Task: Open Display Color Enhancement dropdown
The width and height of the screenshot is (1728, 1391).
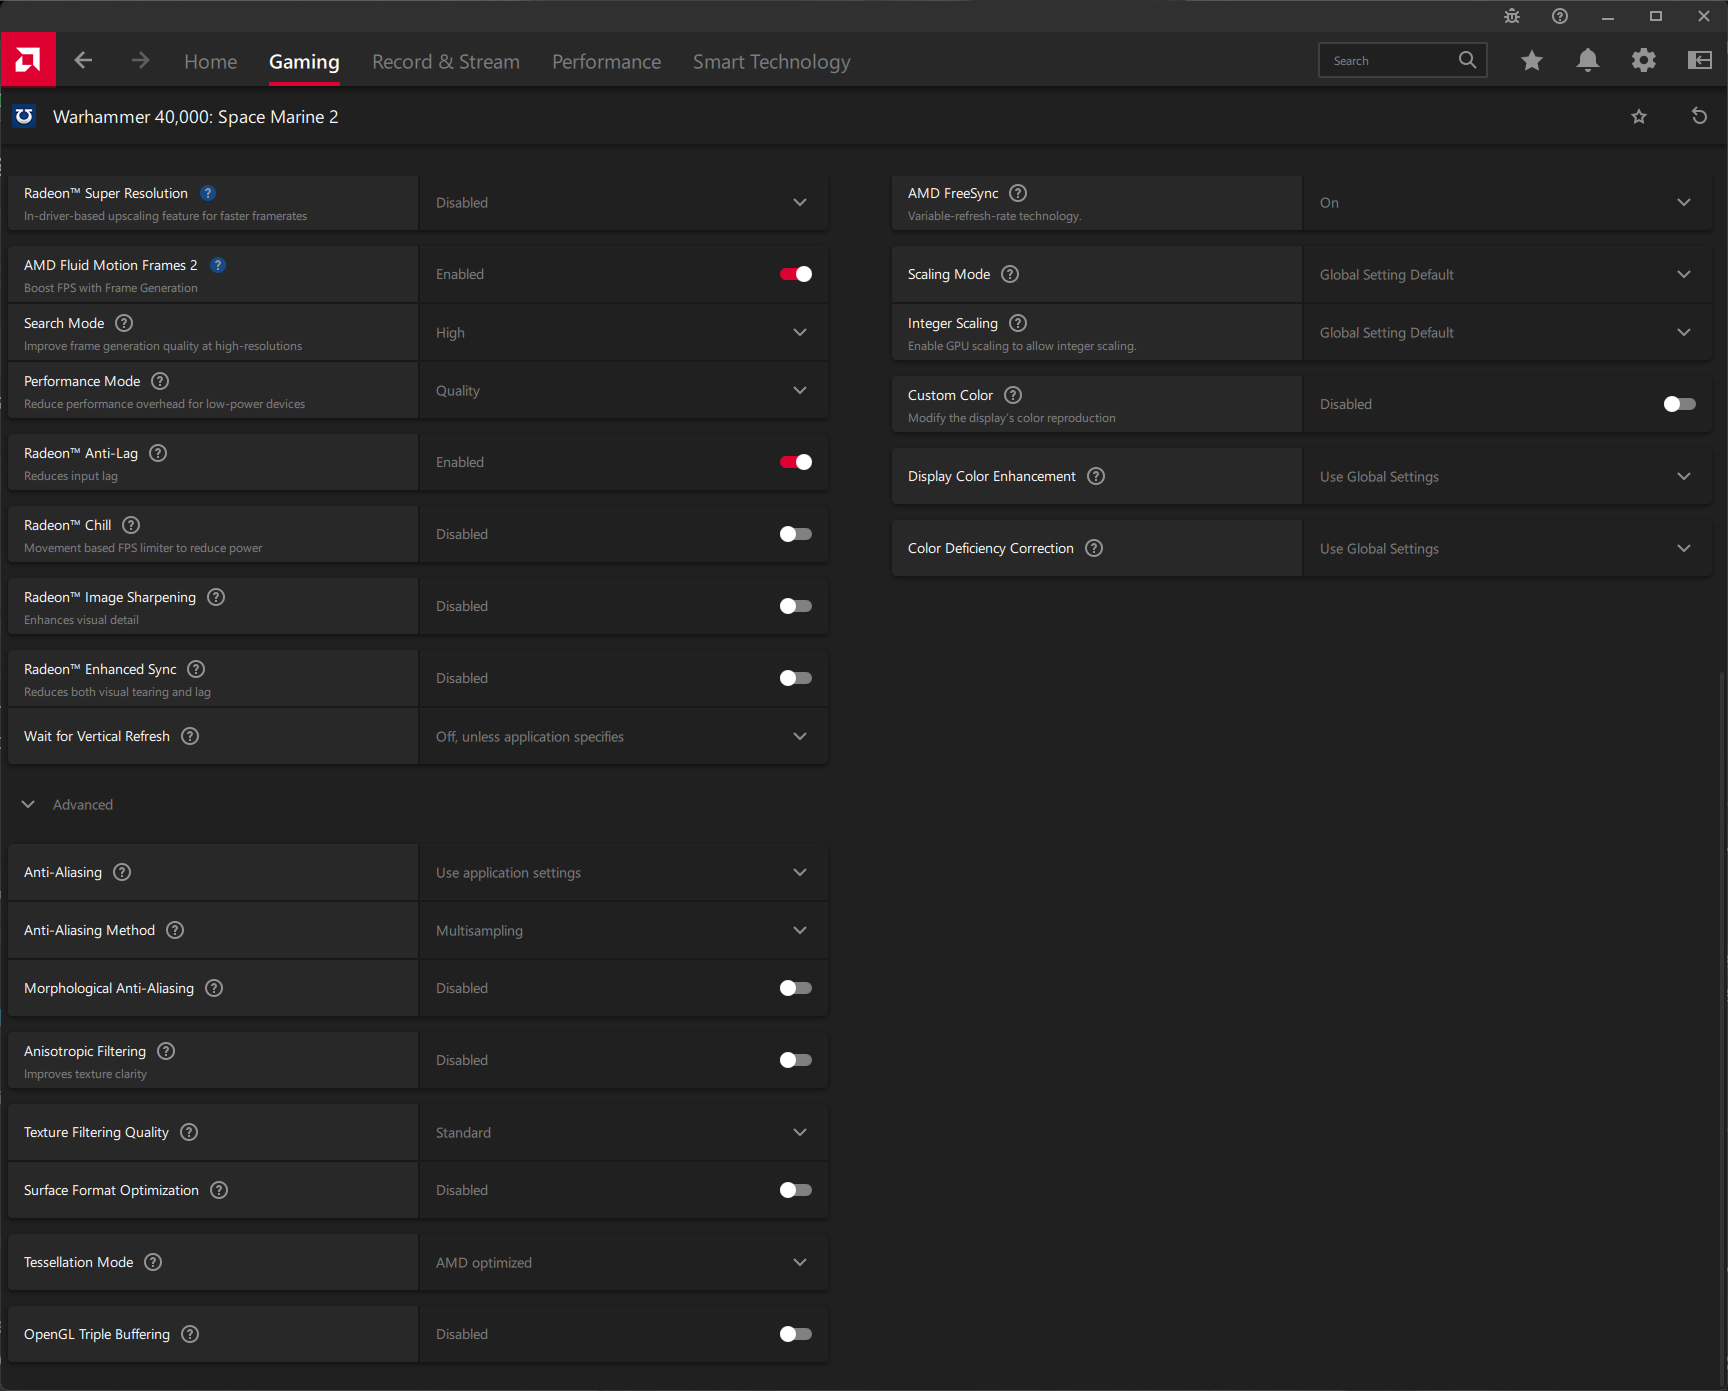Action: (1508, 477)
